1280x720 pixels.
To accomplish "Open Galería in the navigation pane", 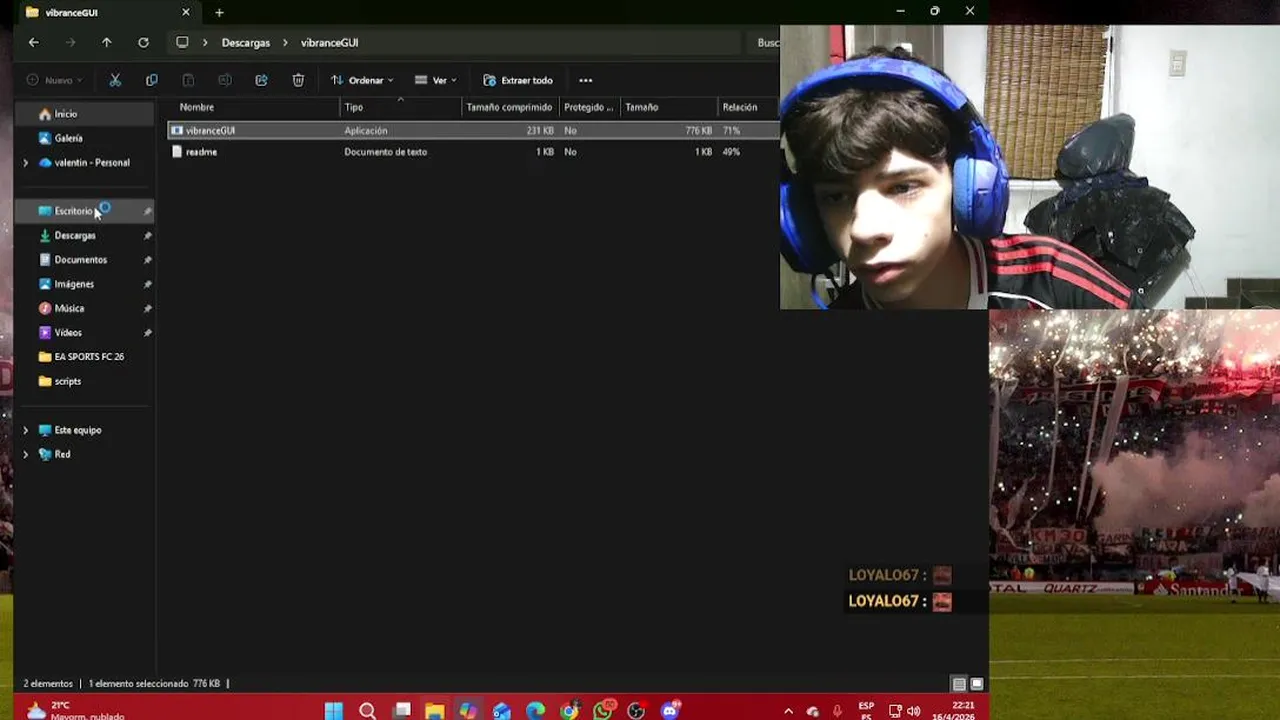I will [85, 138].
